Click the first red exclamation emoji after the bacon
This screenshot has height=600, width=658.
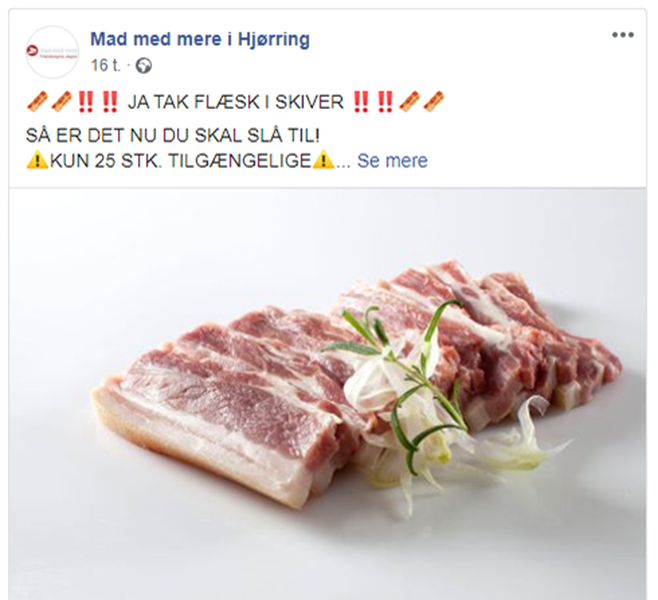click(86, 102)
